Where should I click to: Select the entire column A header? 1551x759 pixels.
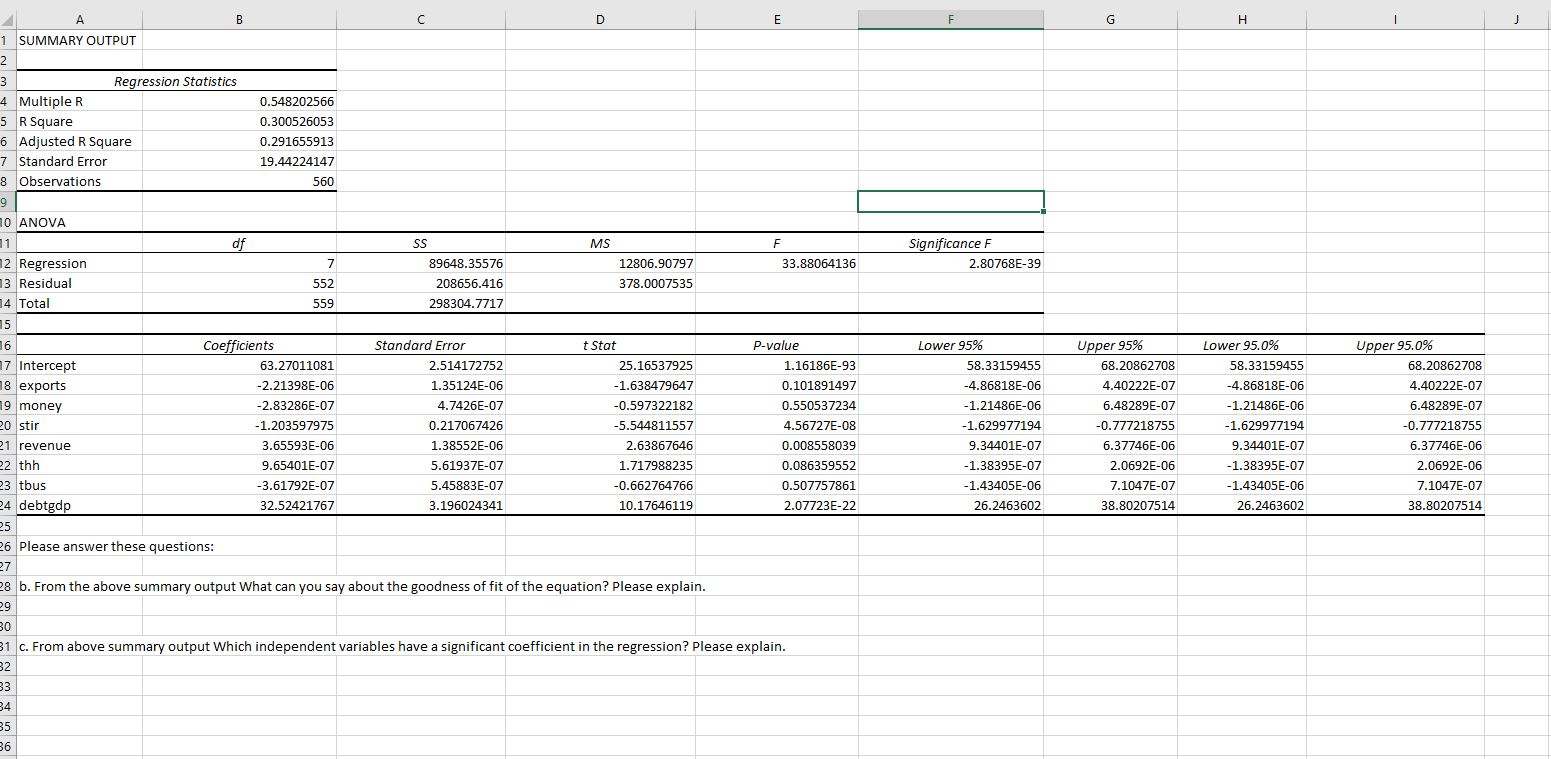[79, 16]
